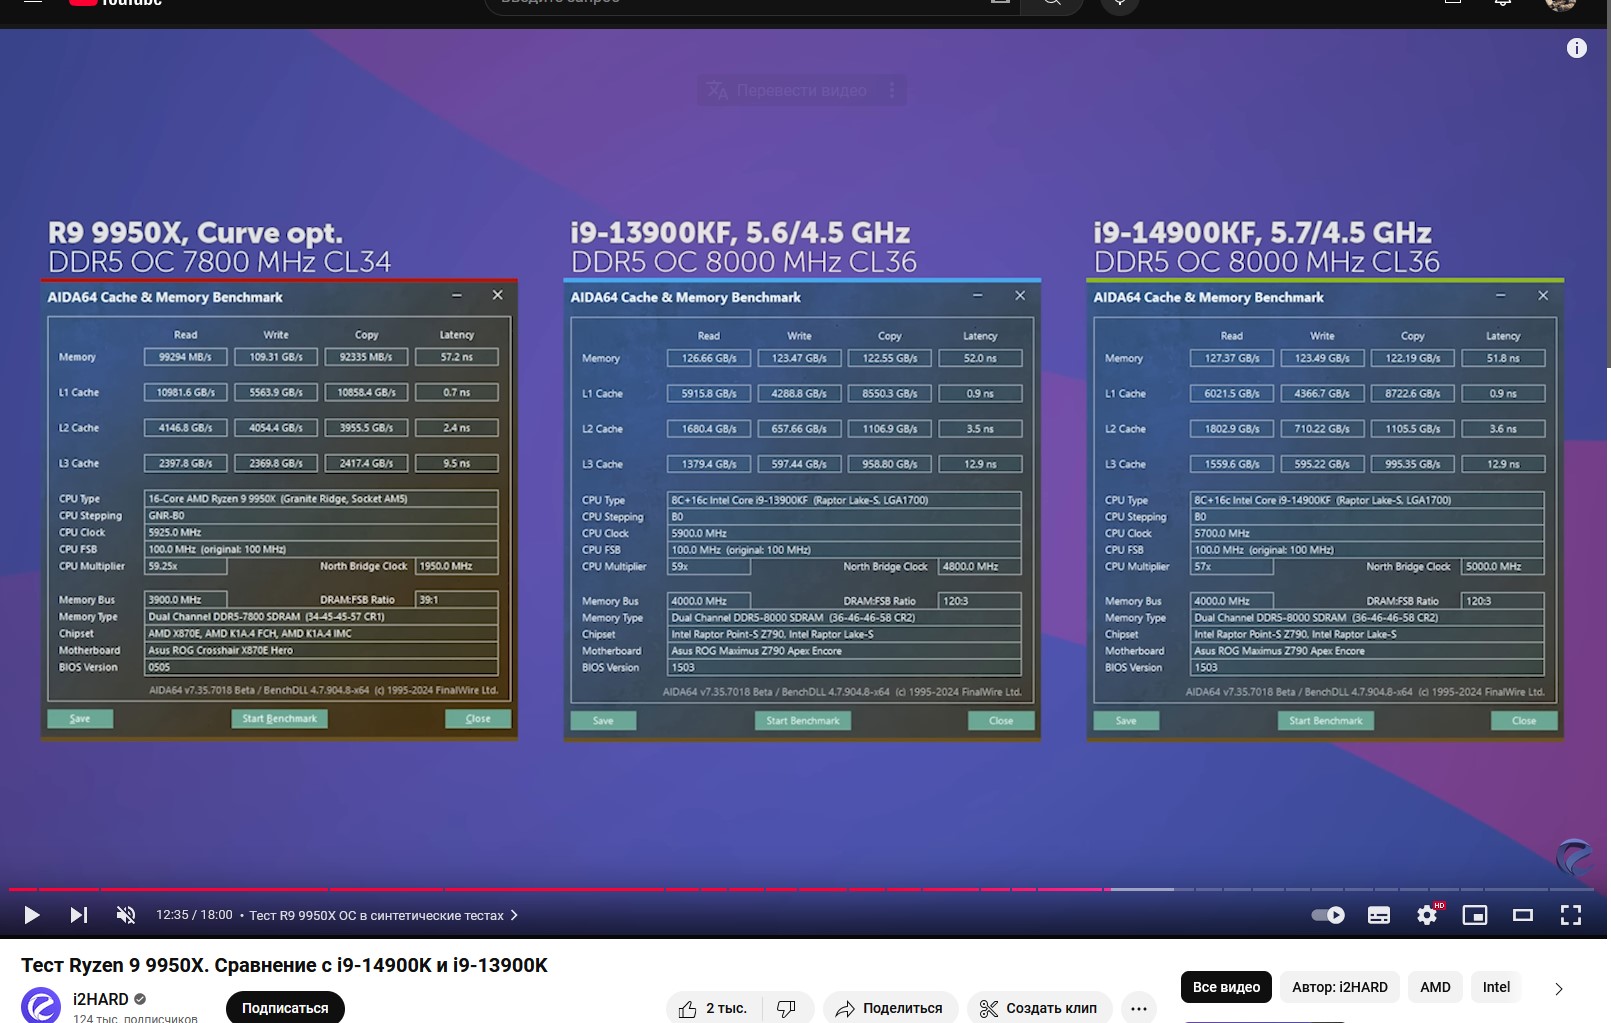
Task: Click the i9-14900KF, 5.7/4.5 GHz heading
Action: click(x=1262, y=233)
